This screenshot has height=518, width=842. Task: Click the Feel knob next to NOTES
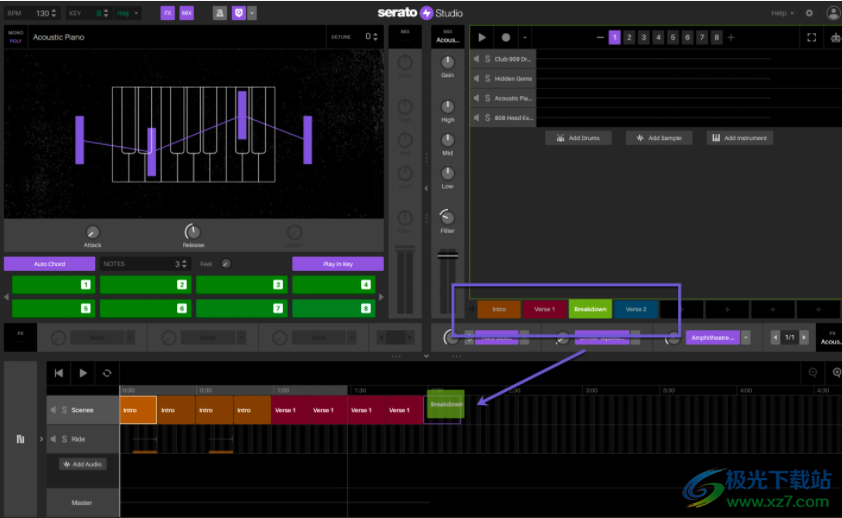[x=226, y=264]
